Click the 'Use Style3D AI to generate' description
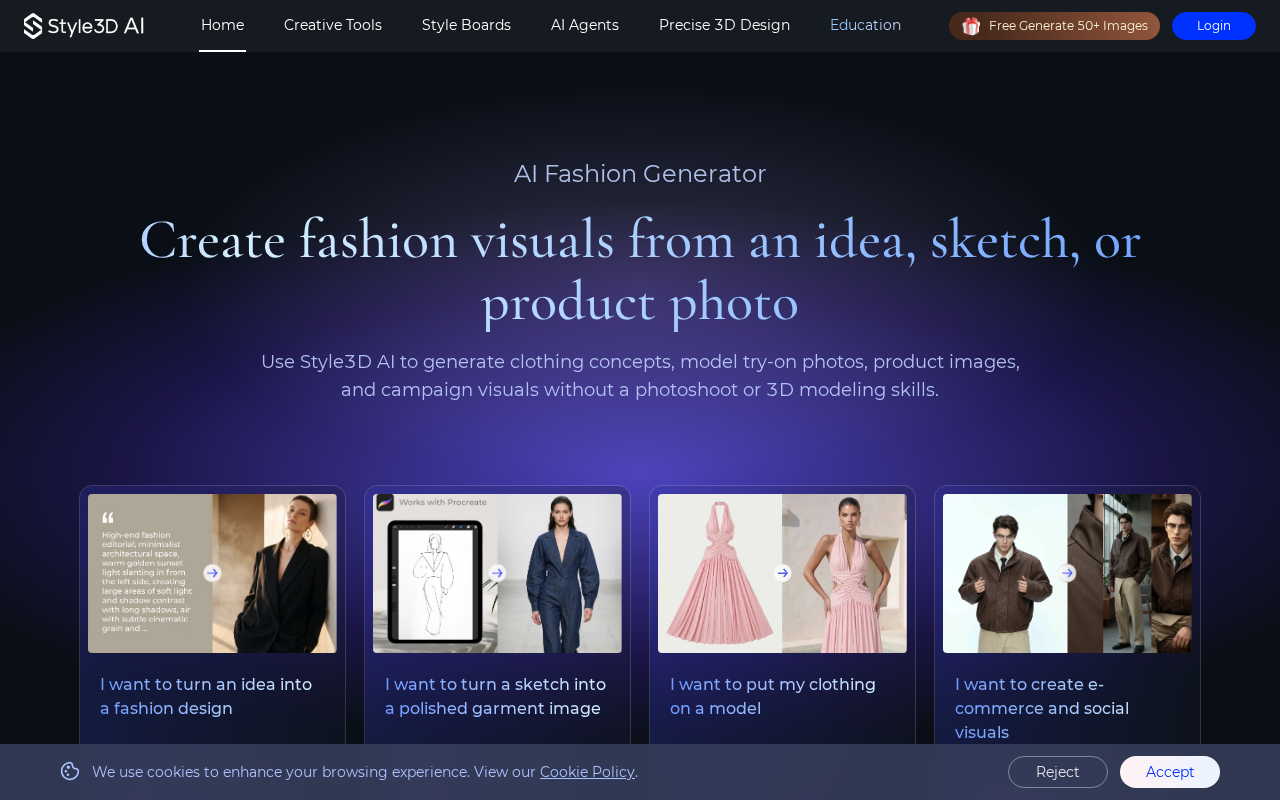Screen dimensions: 1280x800 pyautogui.click(x=640, y=376)
